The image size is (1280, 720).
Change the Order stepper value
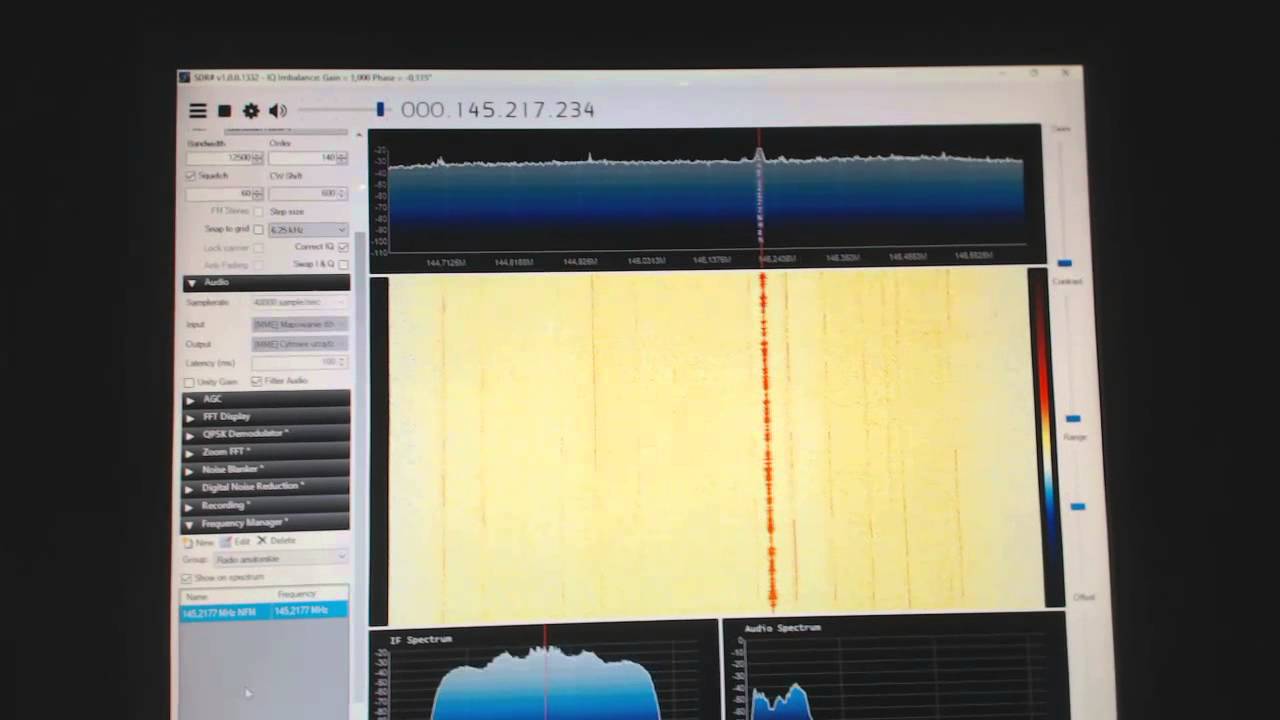pos(342,158)
